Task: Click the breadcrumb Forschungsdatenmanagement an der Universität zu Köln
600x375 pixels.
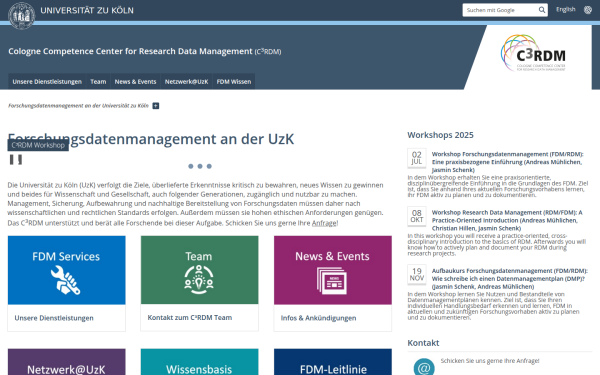Action: click(x=78, y=106)
